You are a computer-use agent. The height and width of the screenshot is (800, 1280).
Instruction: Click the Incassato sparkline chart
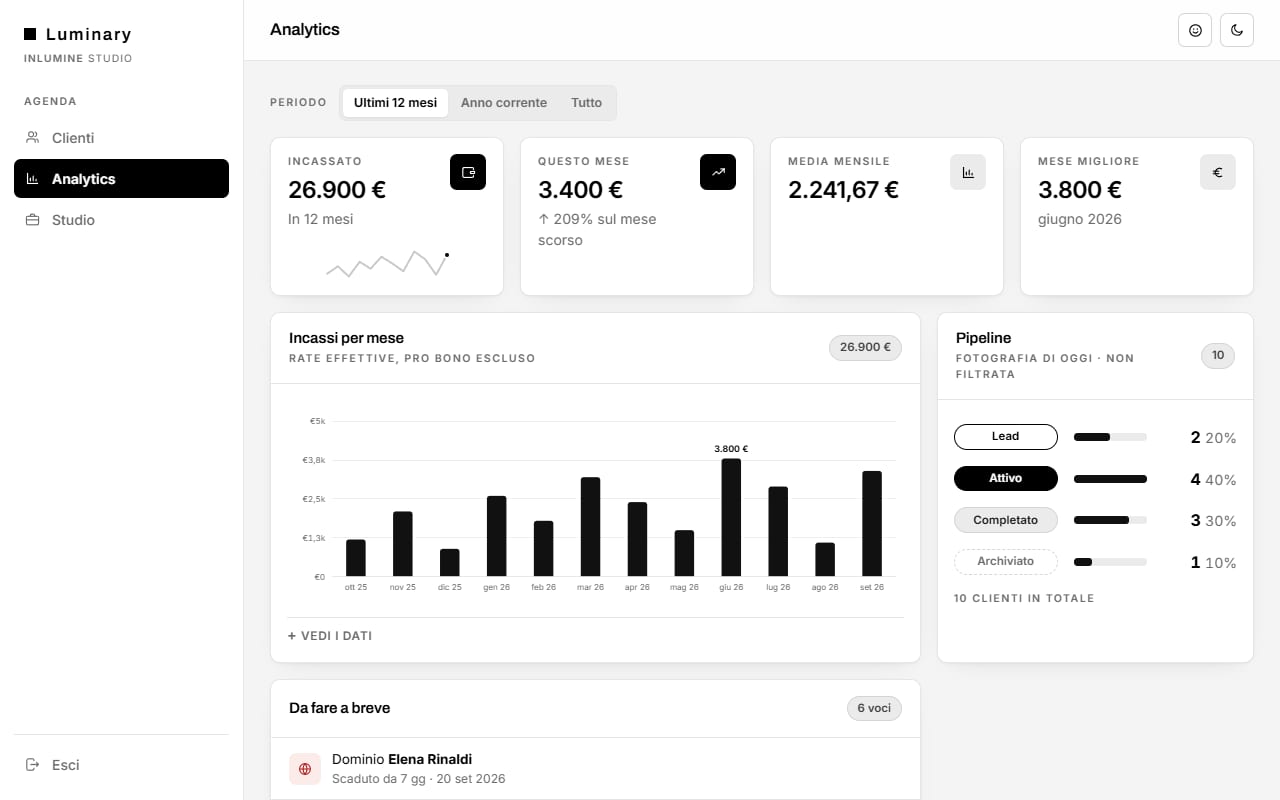387,263
